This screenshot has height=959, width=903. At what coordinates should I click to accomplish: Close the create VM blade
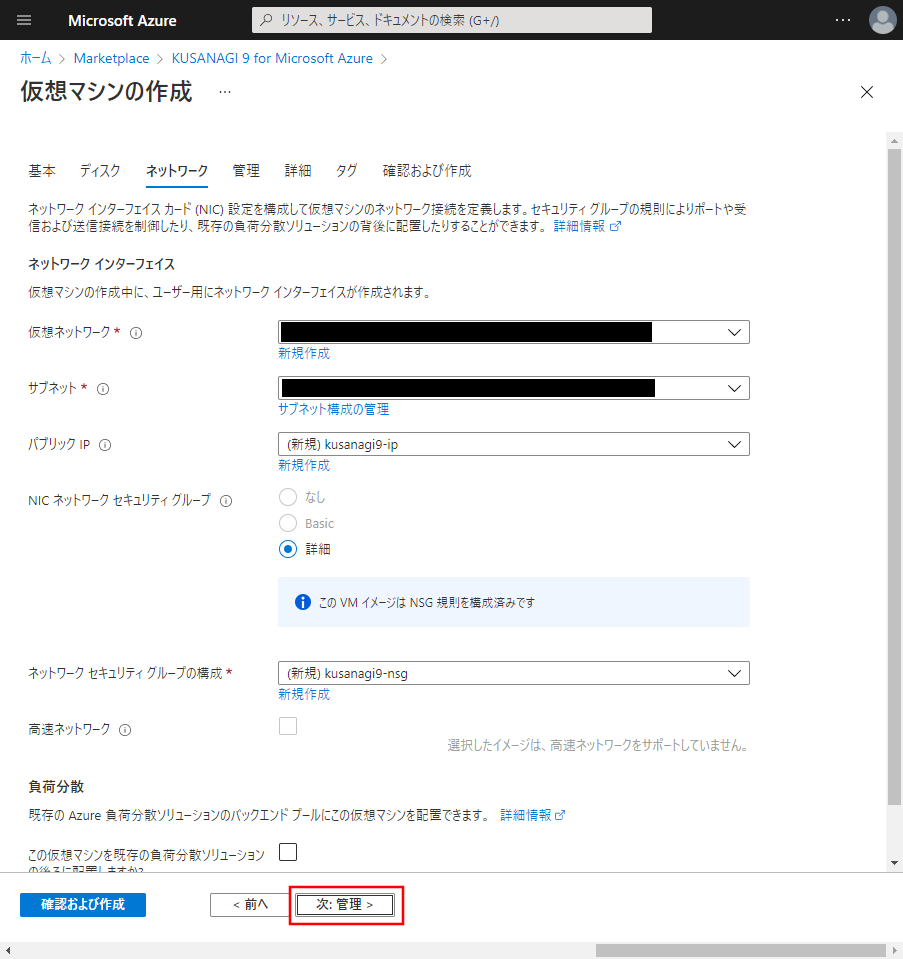[866, 92]
